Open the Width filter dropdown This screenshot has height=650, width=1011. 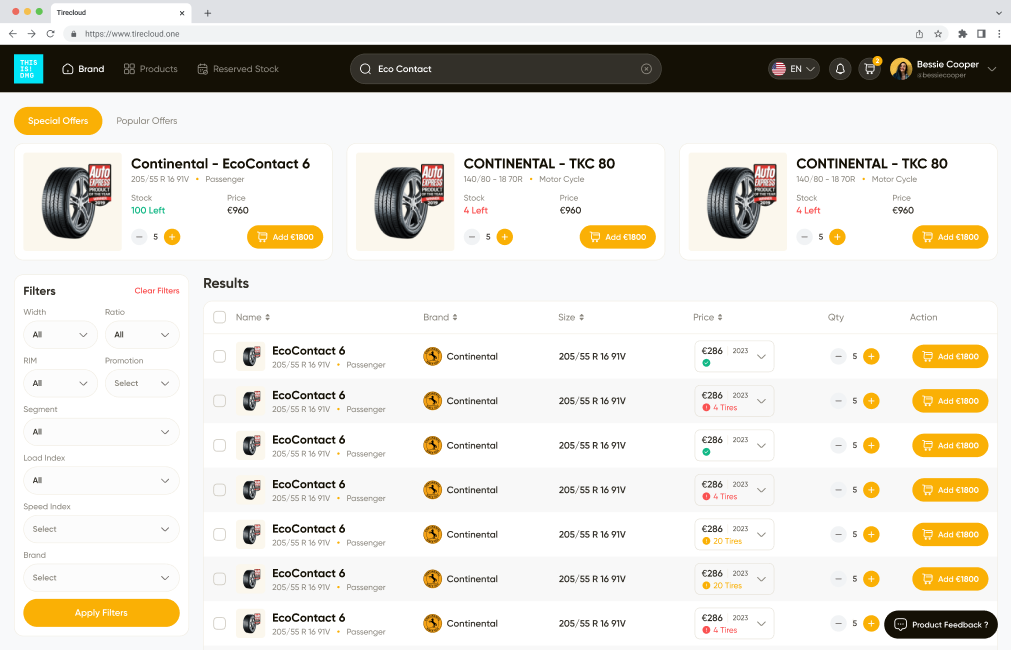(x=61, y=335)
